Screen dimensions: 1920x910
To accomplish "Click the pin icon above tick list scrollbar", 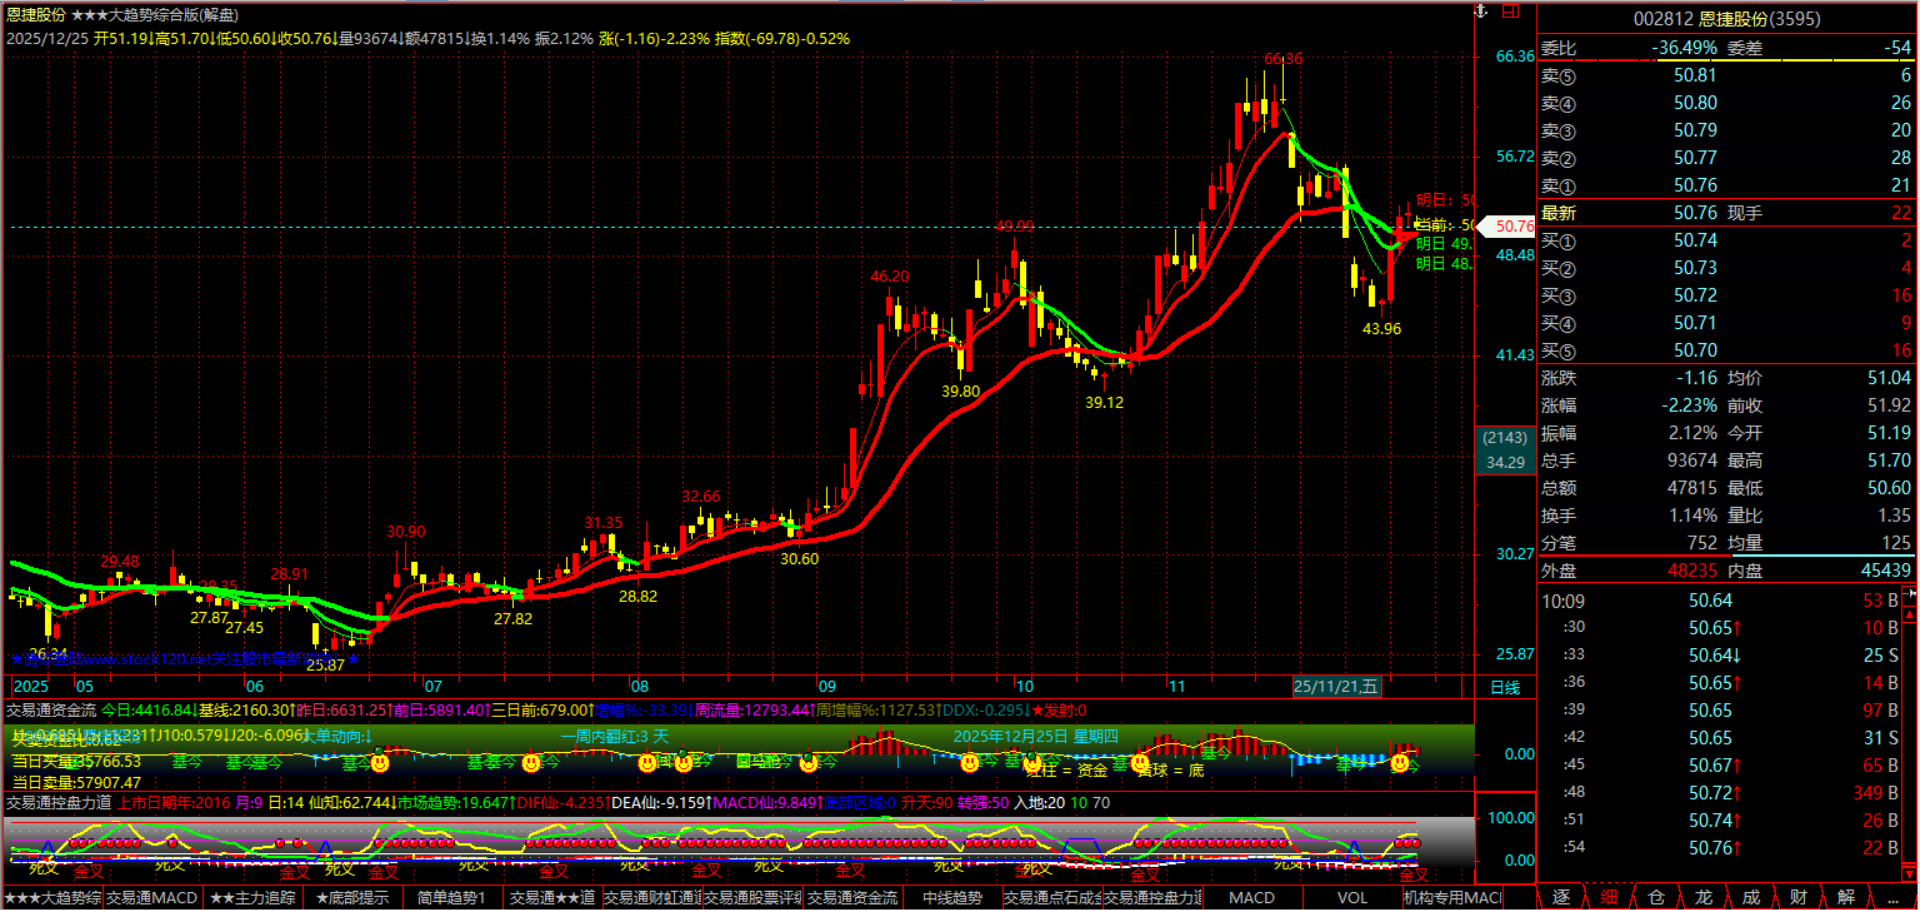I will pyautogui.click(x=1909, y=594).
